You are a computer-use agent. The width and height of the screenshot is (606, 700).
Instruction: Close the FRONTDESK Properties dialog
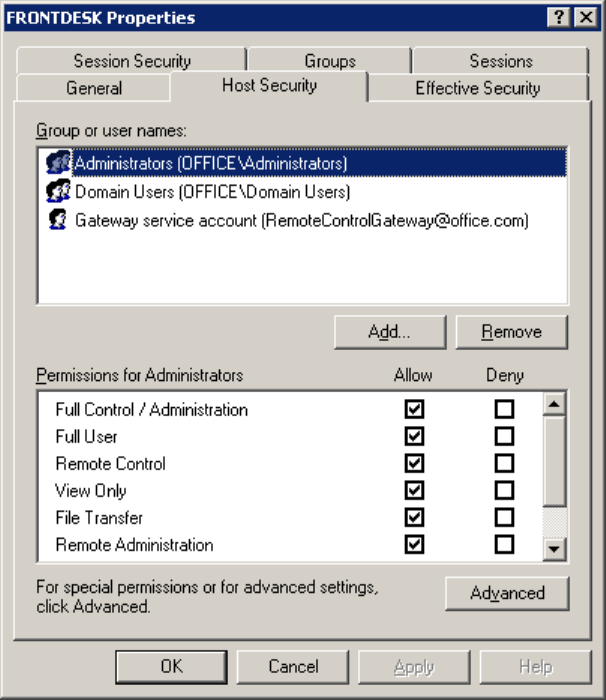(x=586, y=18)
